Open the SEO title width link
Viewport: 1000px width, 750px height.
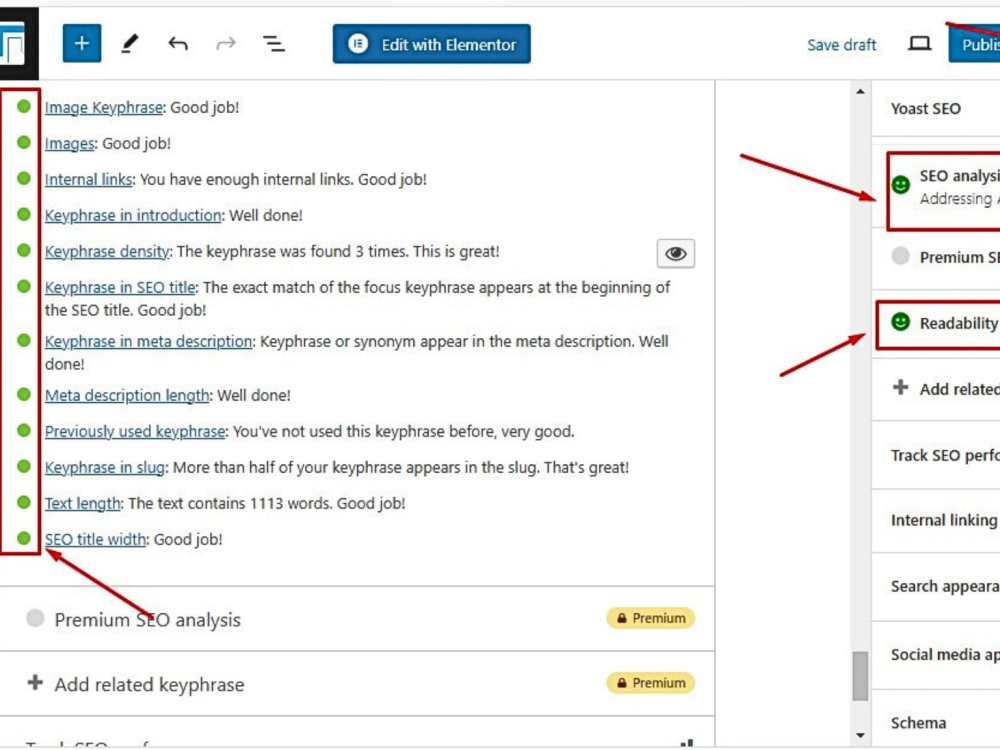pos(95,540)
